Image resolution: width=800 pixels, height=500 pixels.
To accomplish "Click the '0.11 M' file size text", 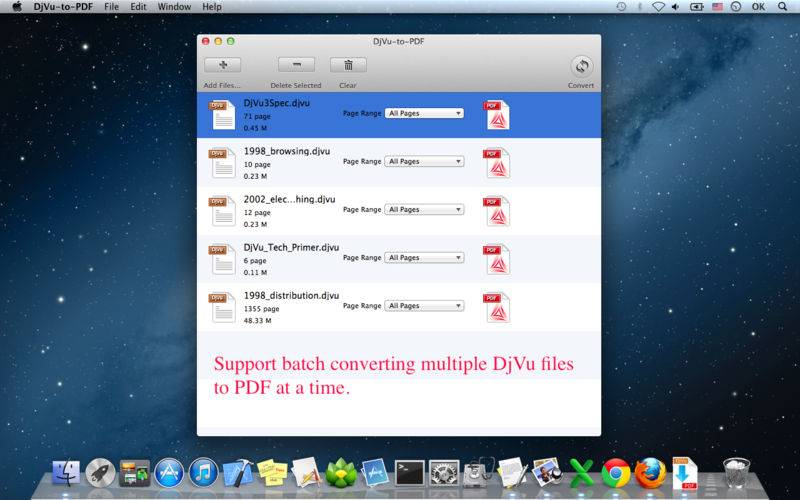I will (255, 272).
